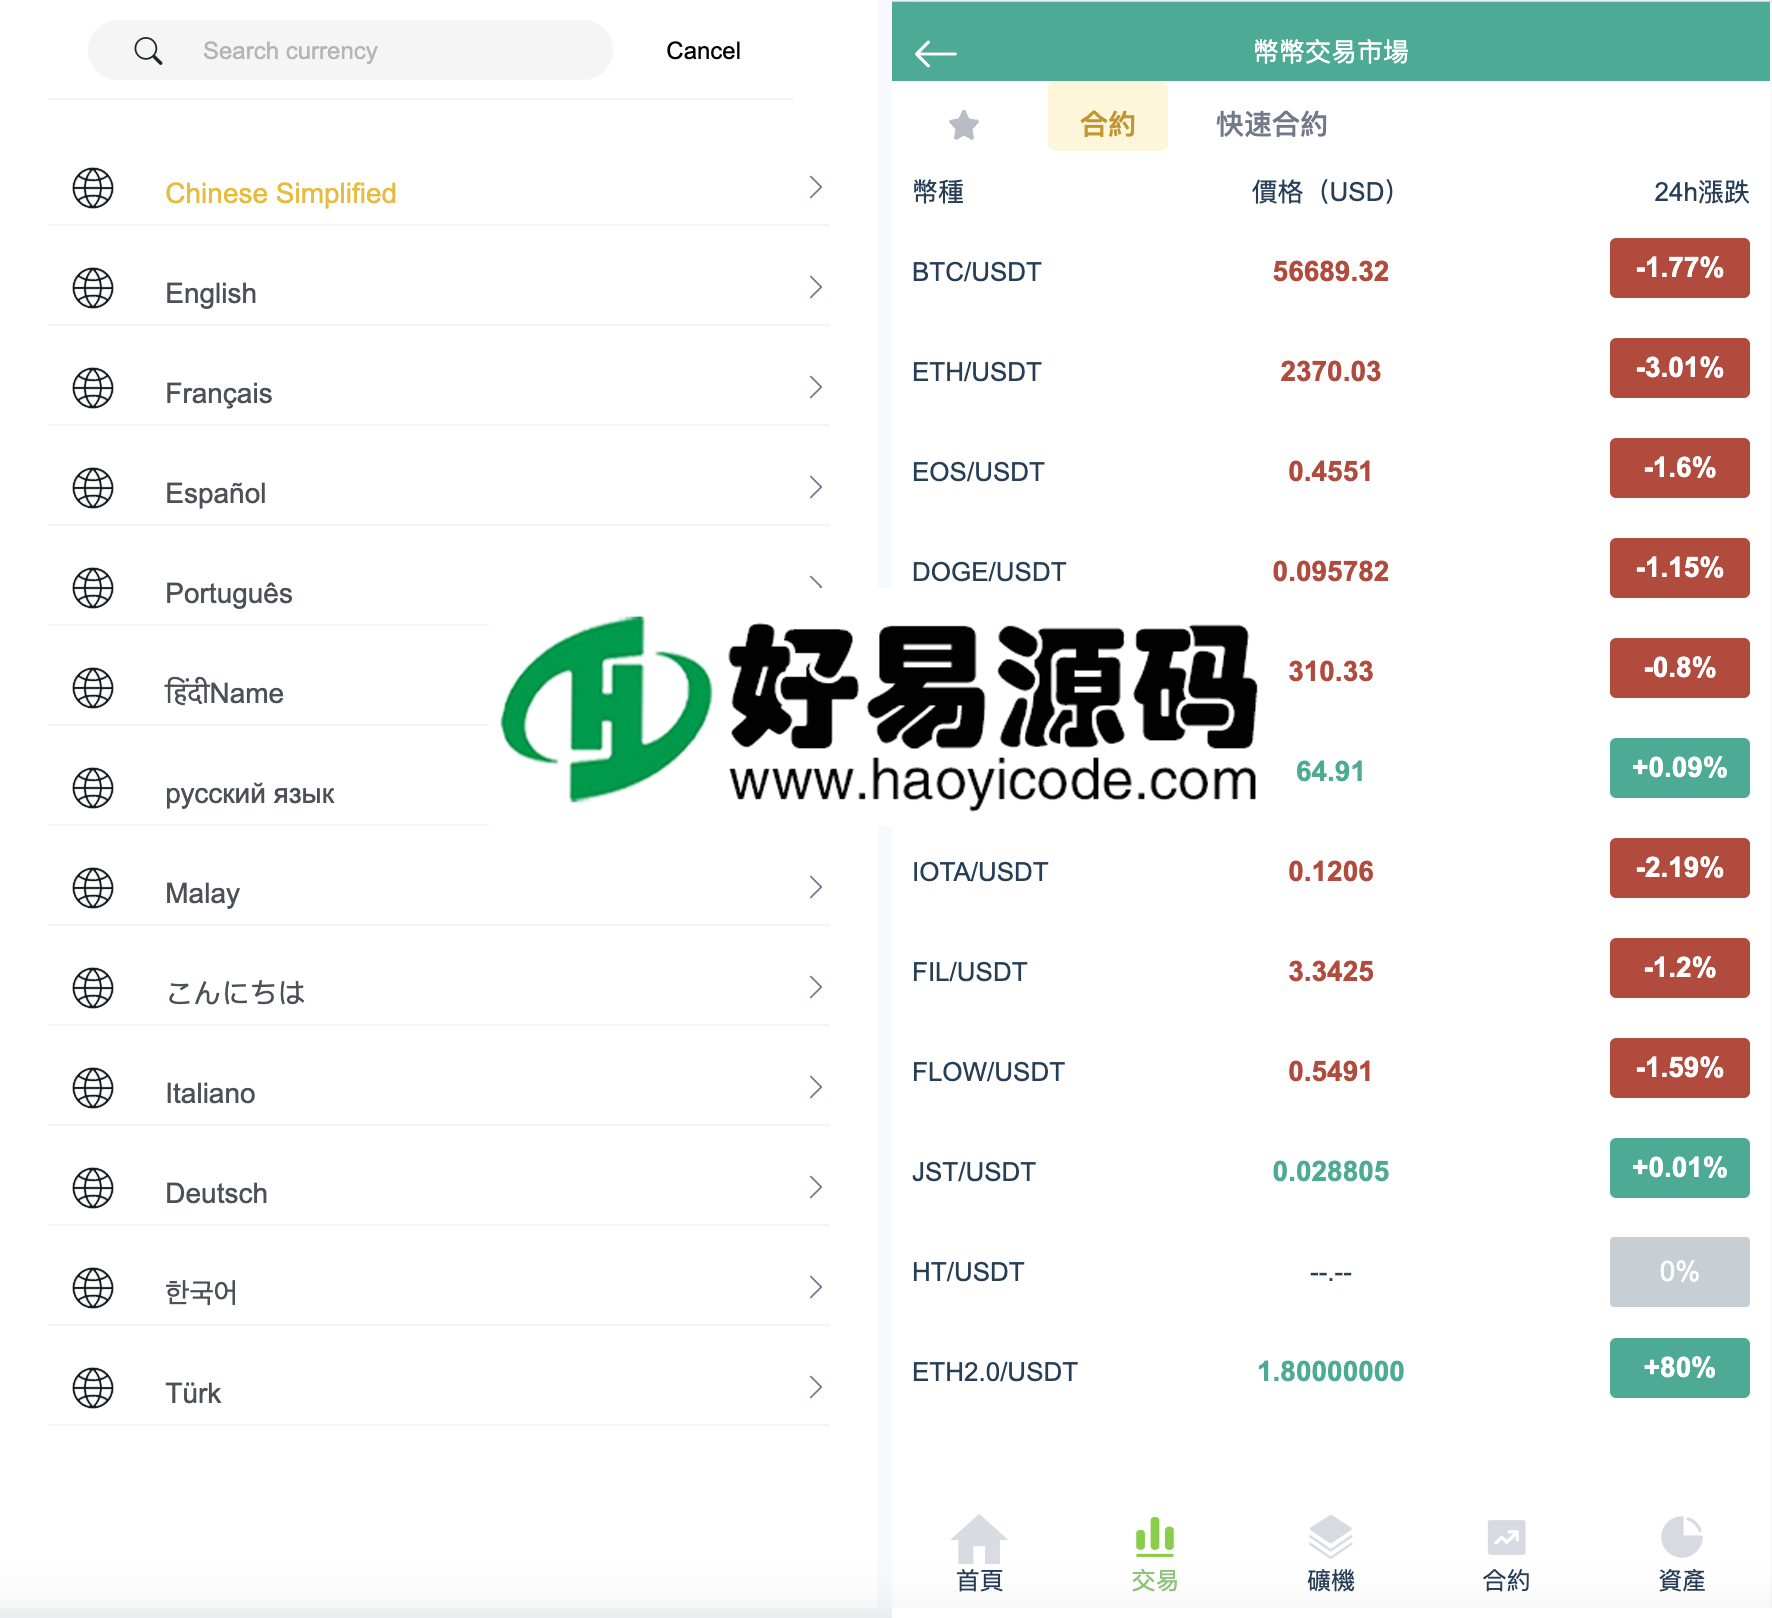Open 交易 trade in bottom navigation
Image resolution: width=1772 pixels, height=1618 pixels.
pos(1155,1553)
